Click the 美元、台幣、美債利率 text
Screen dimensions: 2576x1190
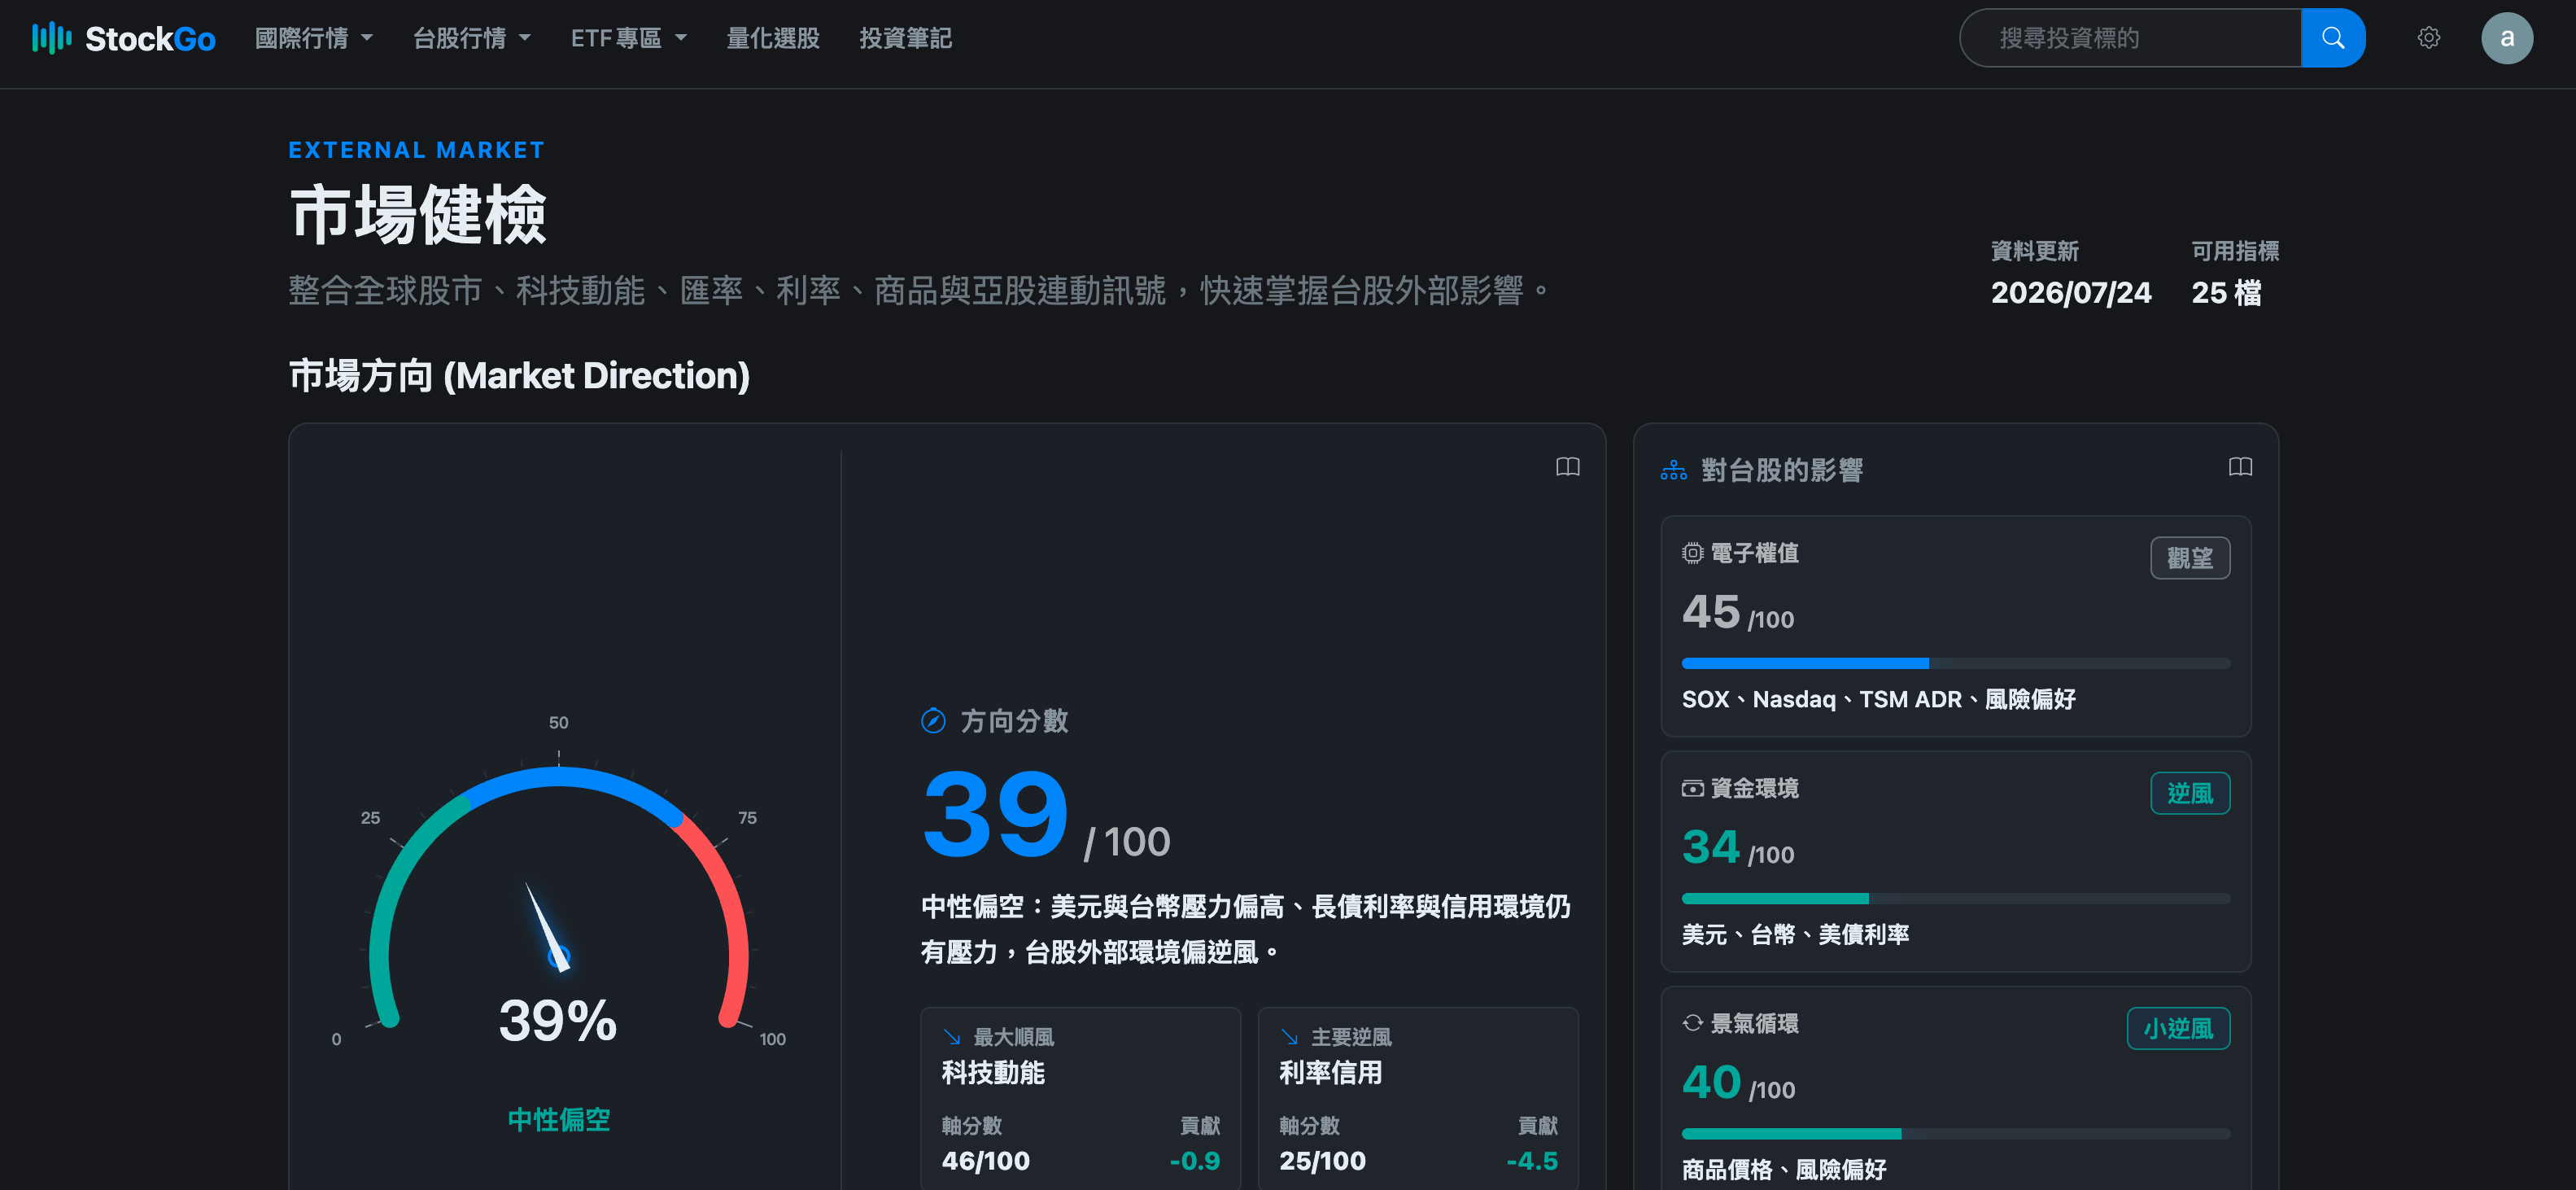[1795, 934]
